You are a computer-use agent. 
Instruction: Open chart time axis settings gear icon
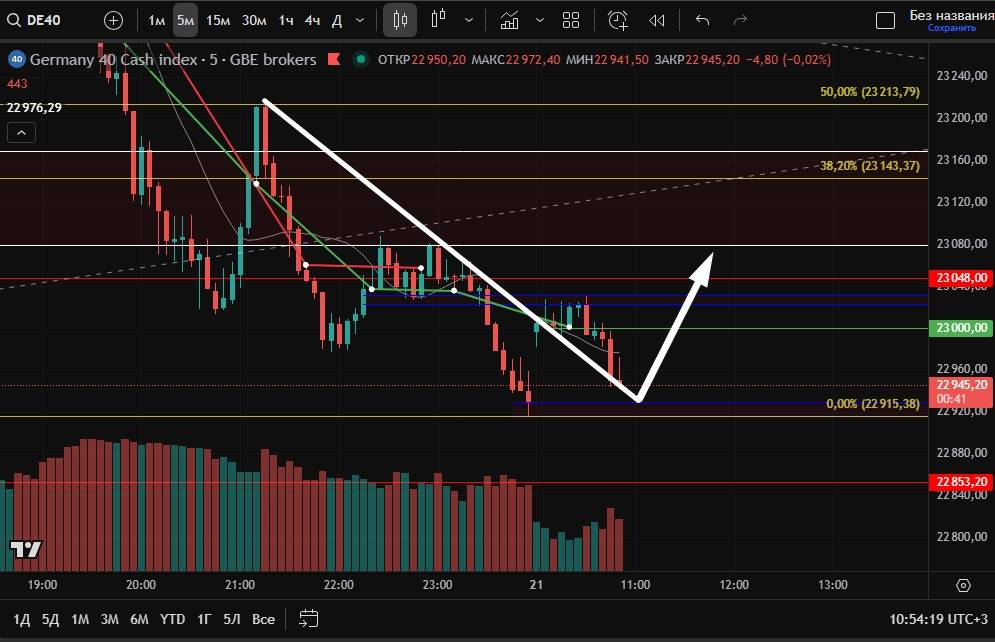coord(963,585)
